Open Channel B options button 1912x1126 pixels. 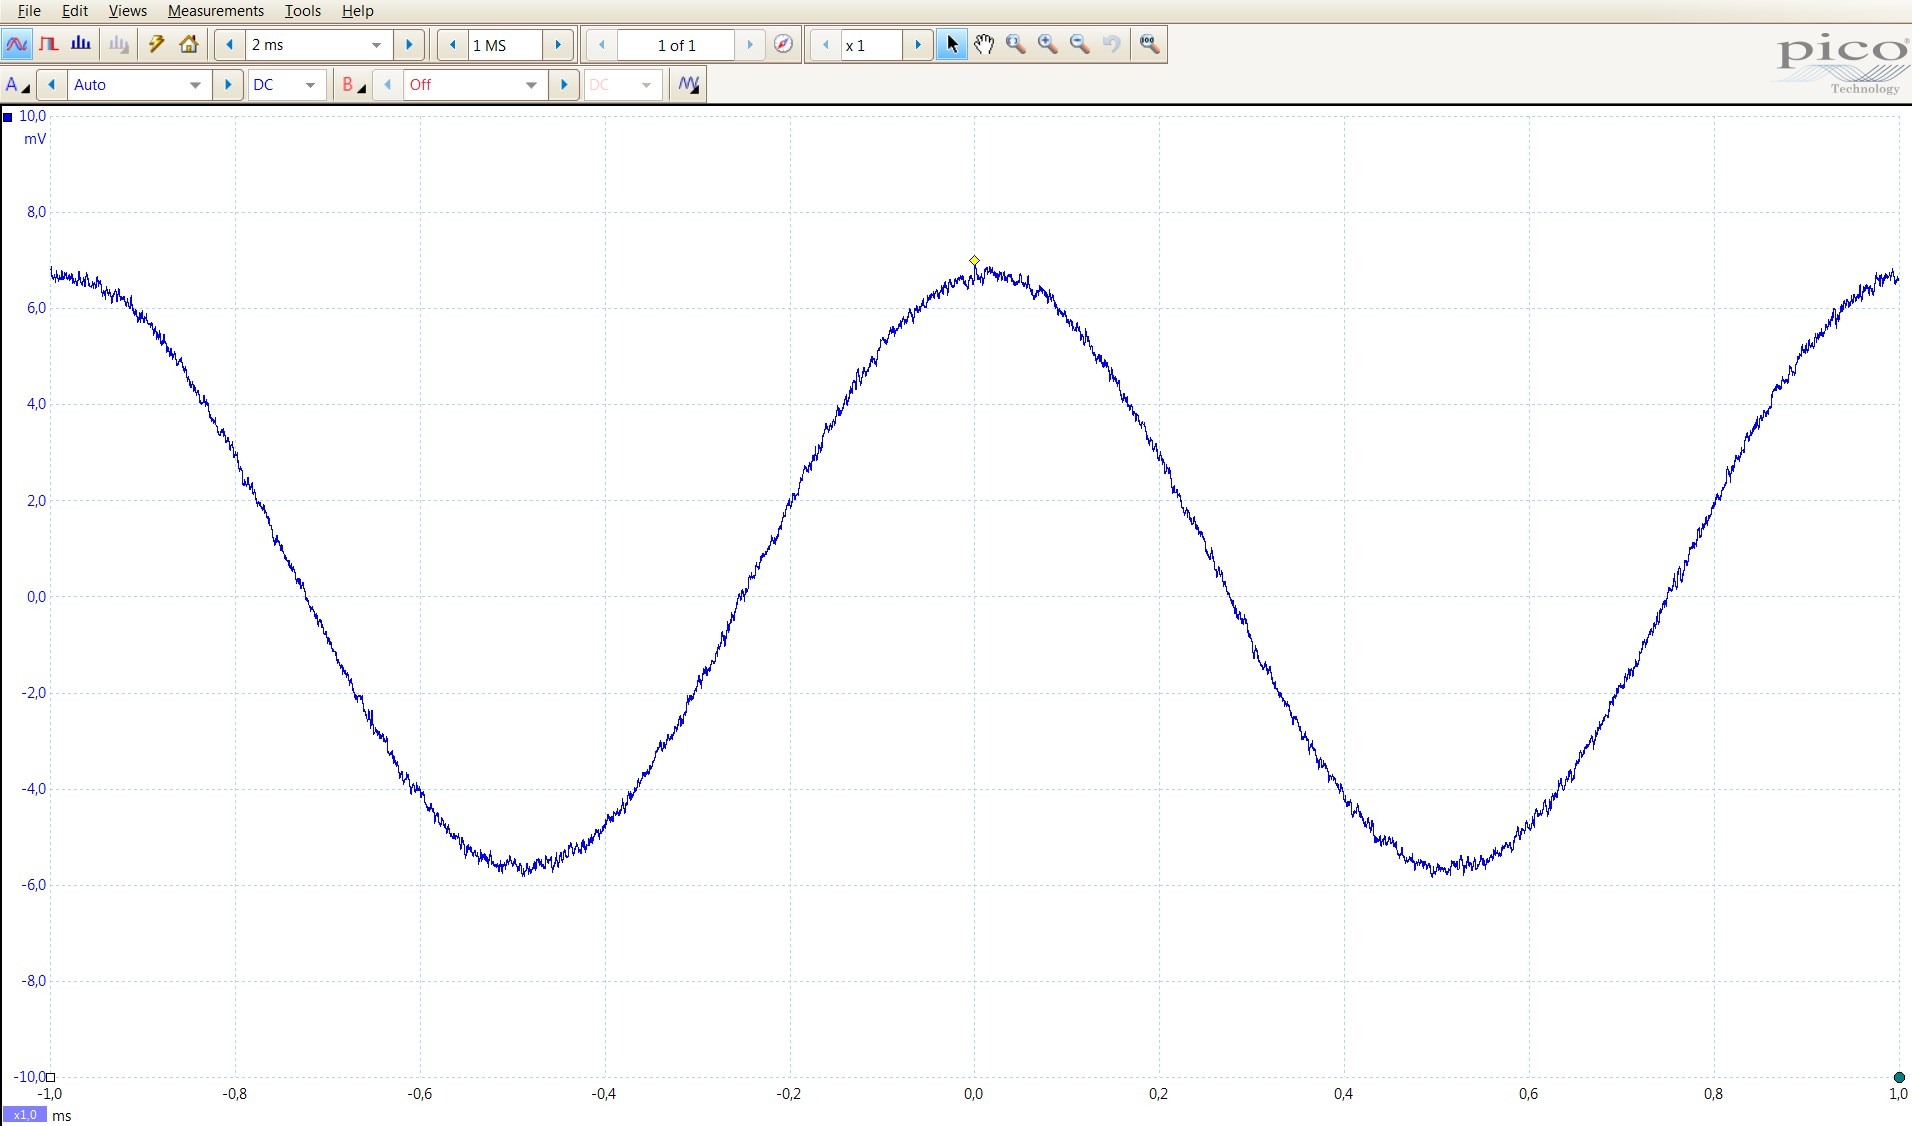click(x=352, y=85)
